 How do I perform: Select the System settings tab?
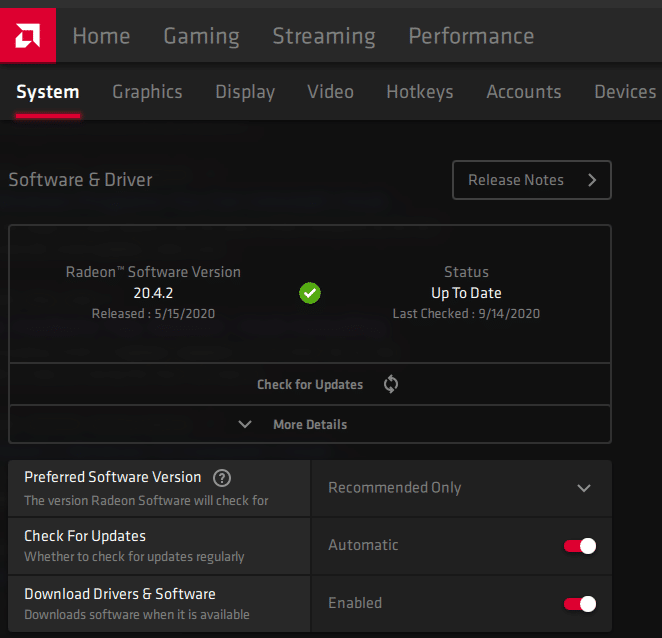click(x=48, y=92)
